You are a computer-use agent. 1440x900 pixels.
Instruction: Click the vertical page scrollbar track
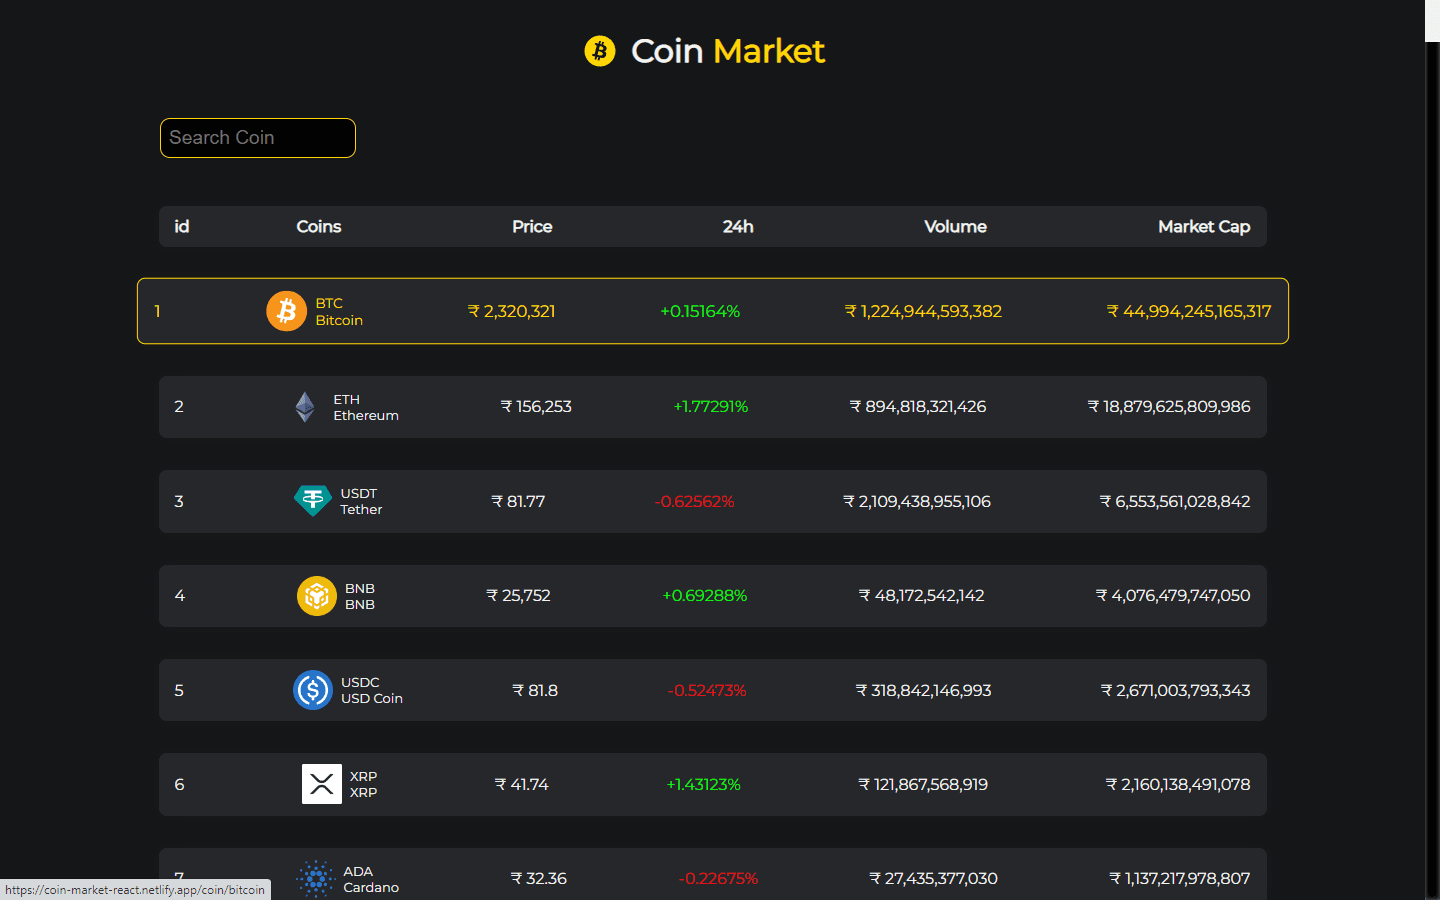point(1432,470)
